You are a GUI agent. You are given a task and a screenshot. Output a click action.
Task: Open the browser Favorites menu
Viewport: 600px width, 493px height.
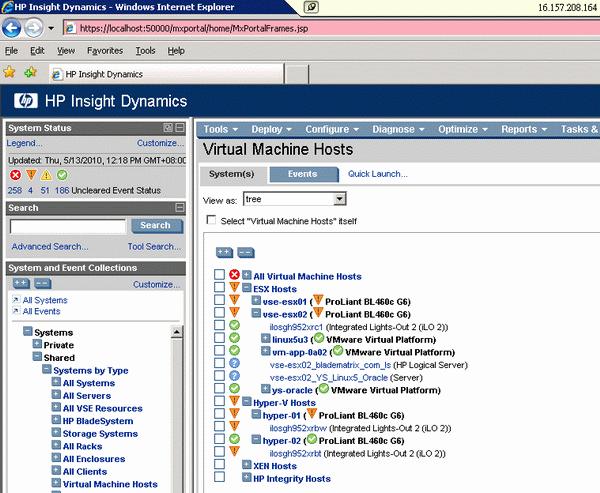[x=105, y=51]
